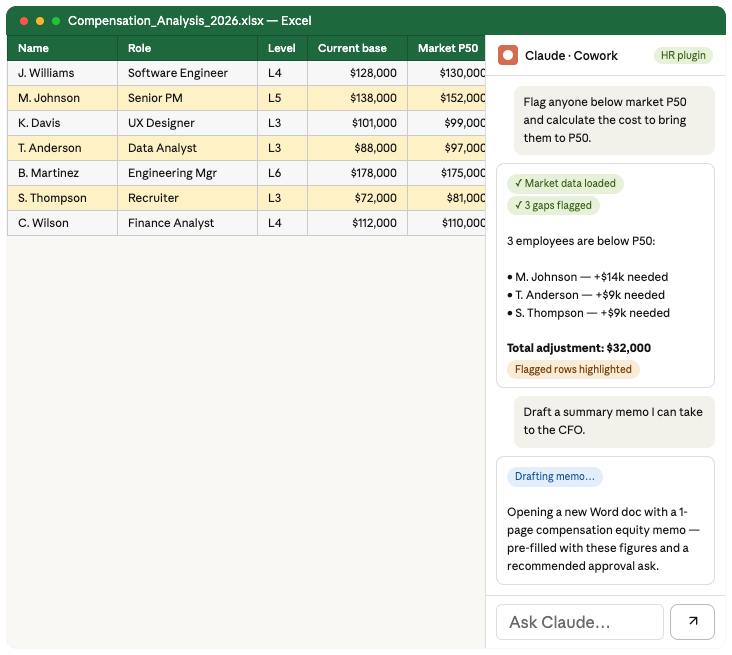Select the Market P50 column header
The image size is (732, 655).
pos(446,48)
